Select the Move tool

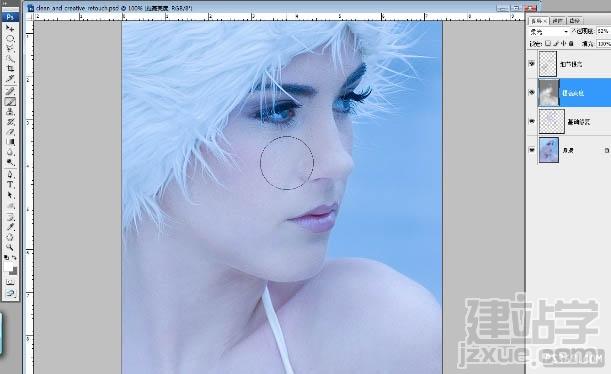click(x=10, y=28)
